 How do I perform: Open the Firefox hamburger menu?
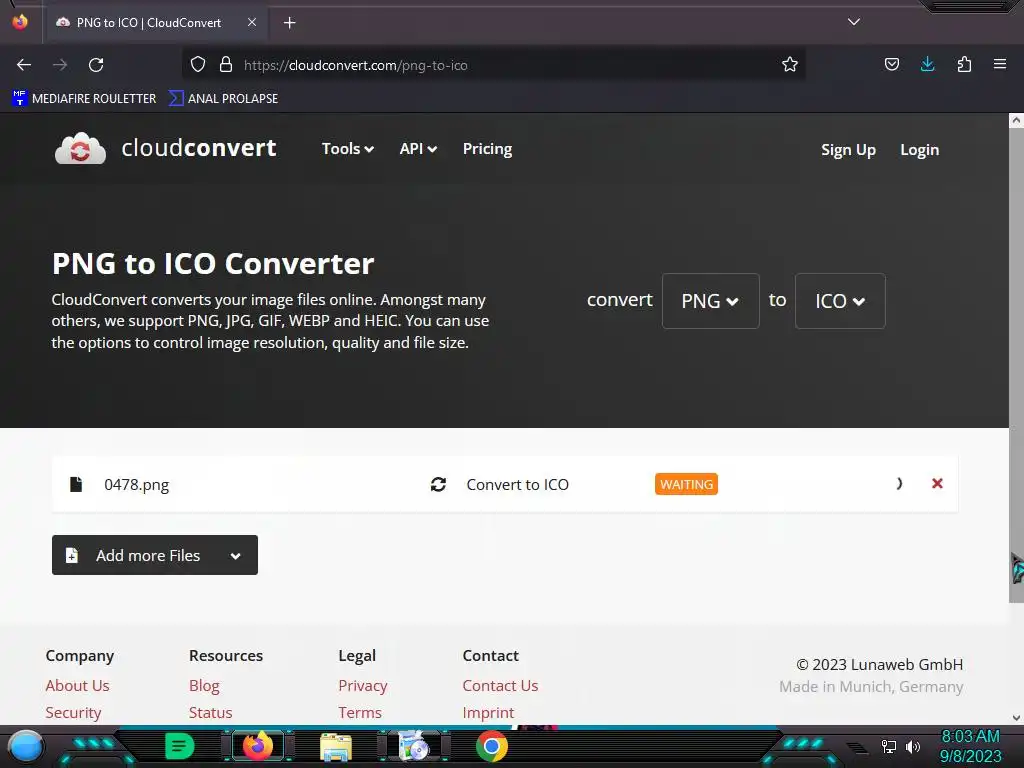pos(1000,65)
